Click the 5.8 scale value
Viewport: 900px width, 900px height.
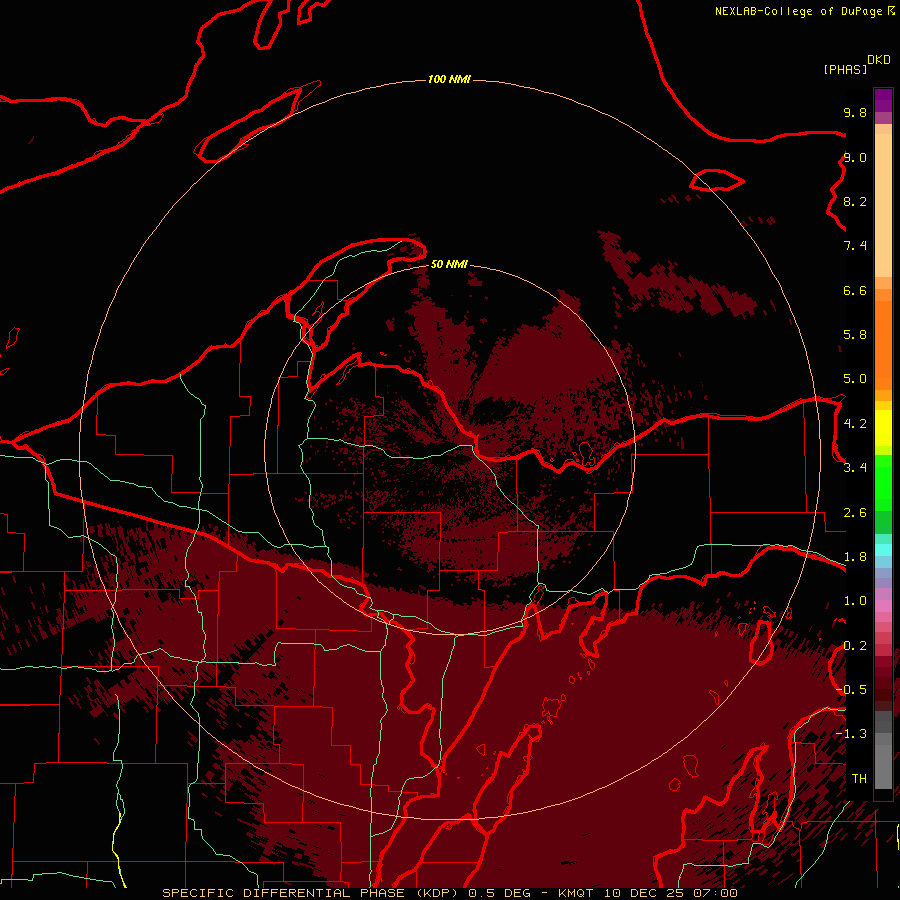coord(855,335)
